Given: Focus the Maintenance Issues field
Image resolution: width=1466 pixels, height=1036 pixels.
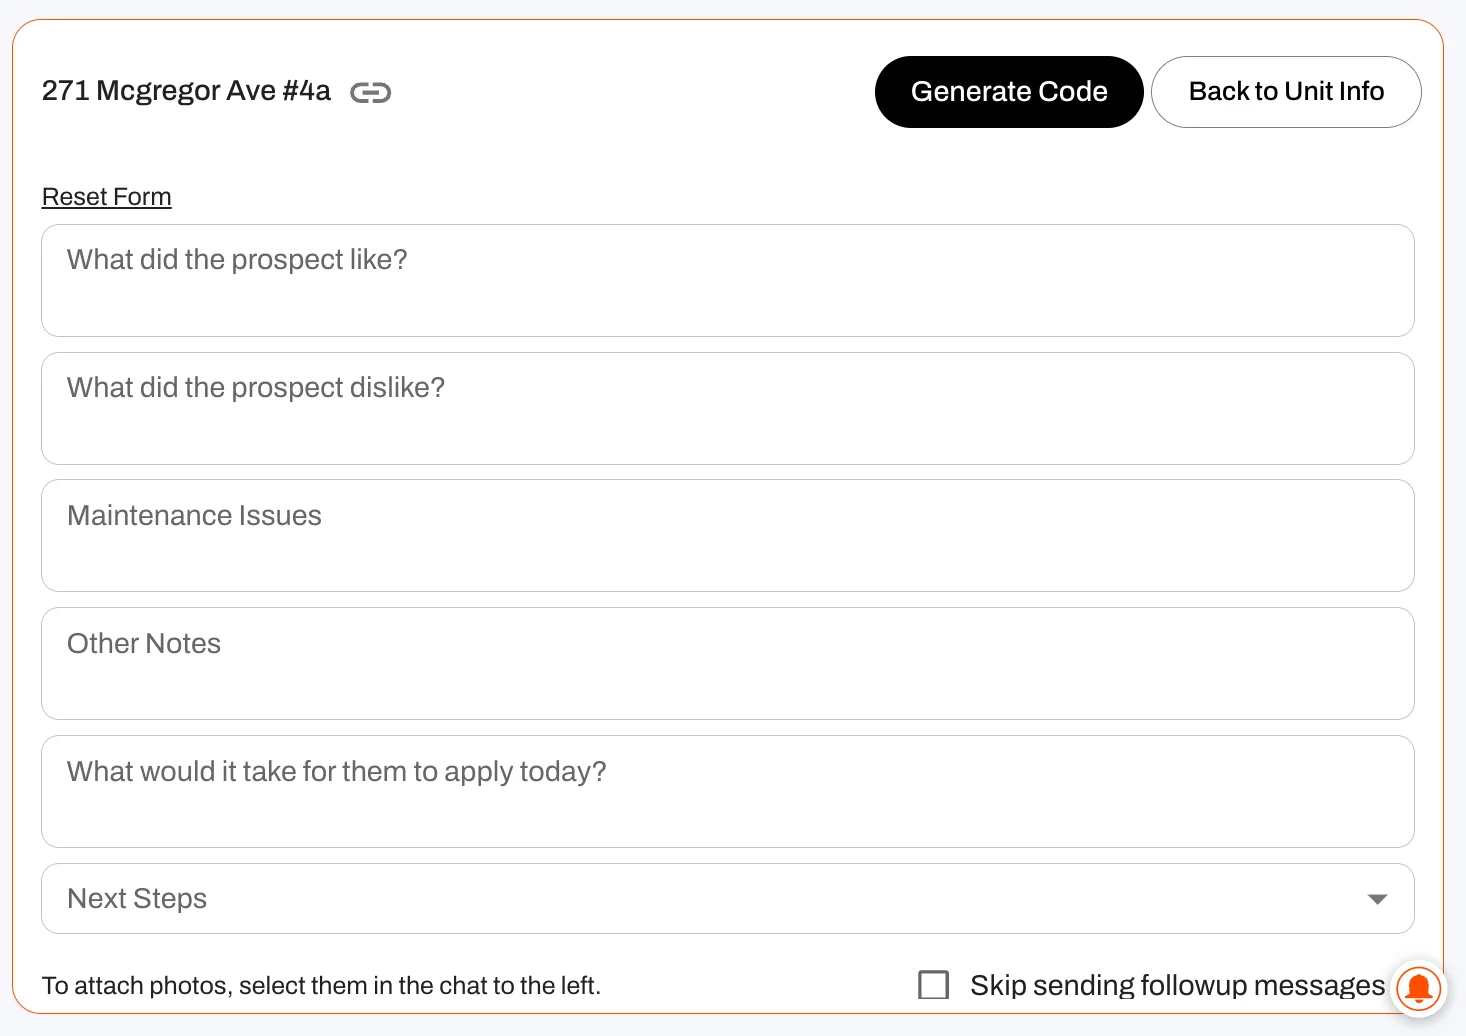Looking at the screenshot, I should [728, 536].
